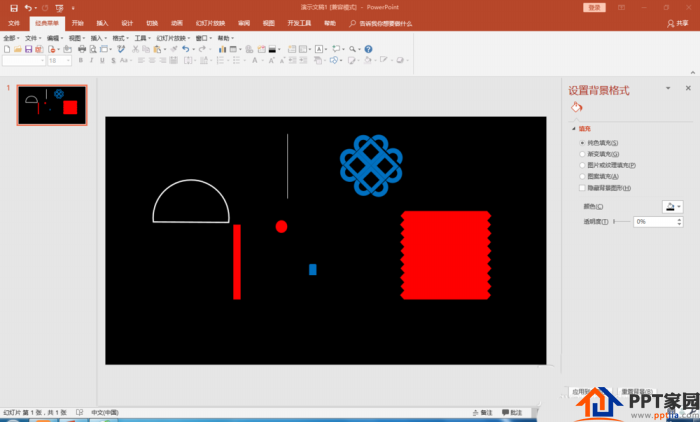
Task: Click the Format Painter brush icon
Action: pyautogui.click(x=174, y=49)
